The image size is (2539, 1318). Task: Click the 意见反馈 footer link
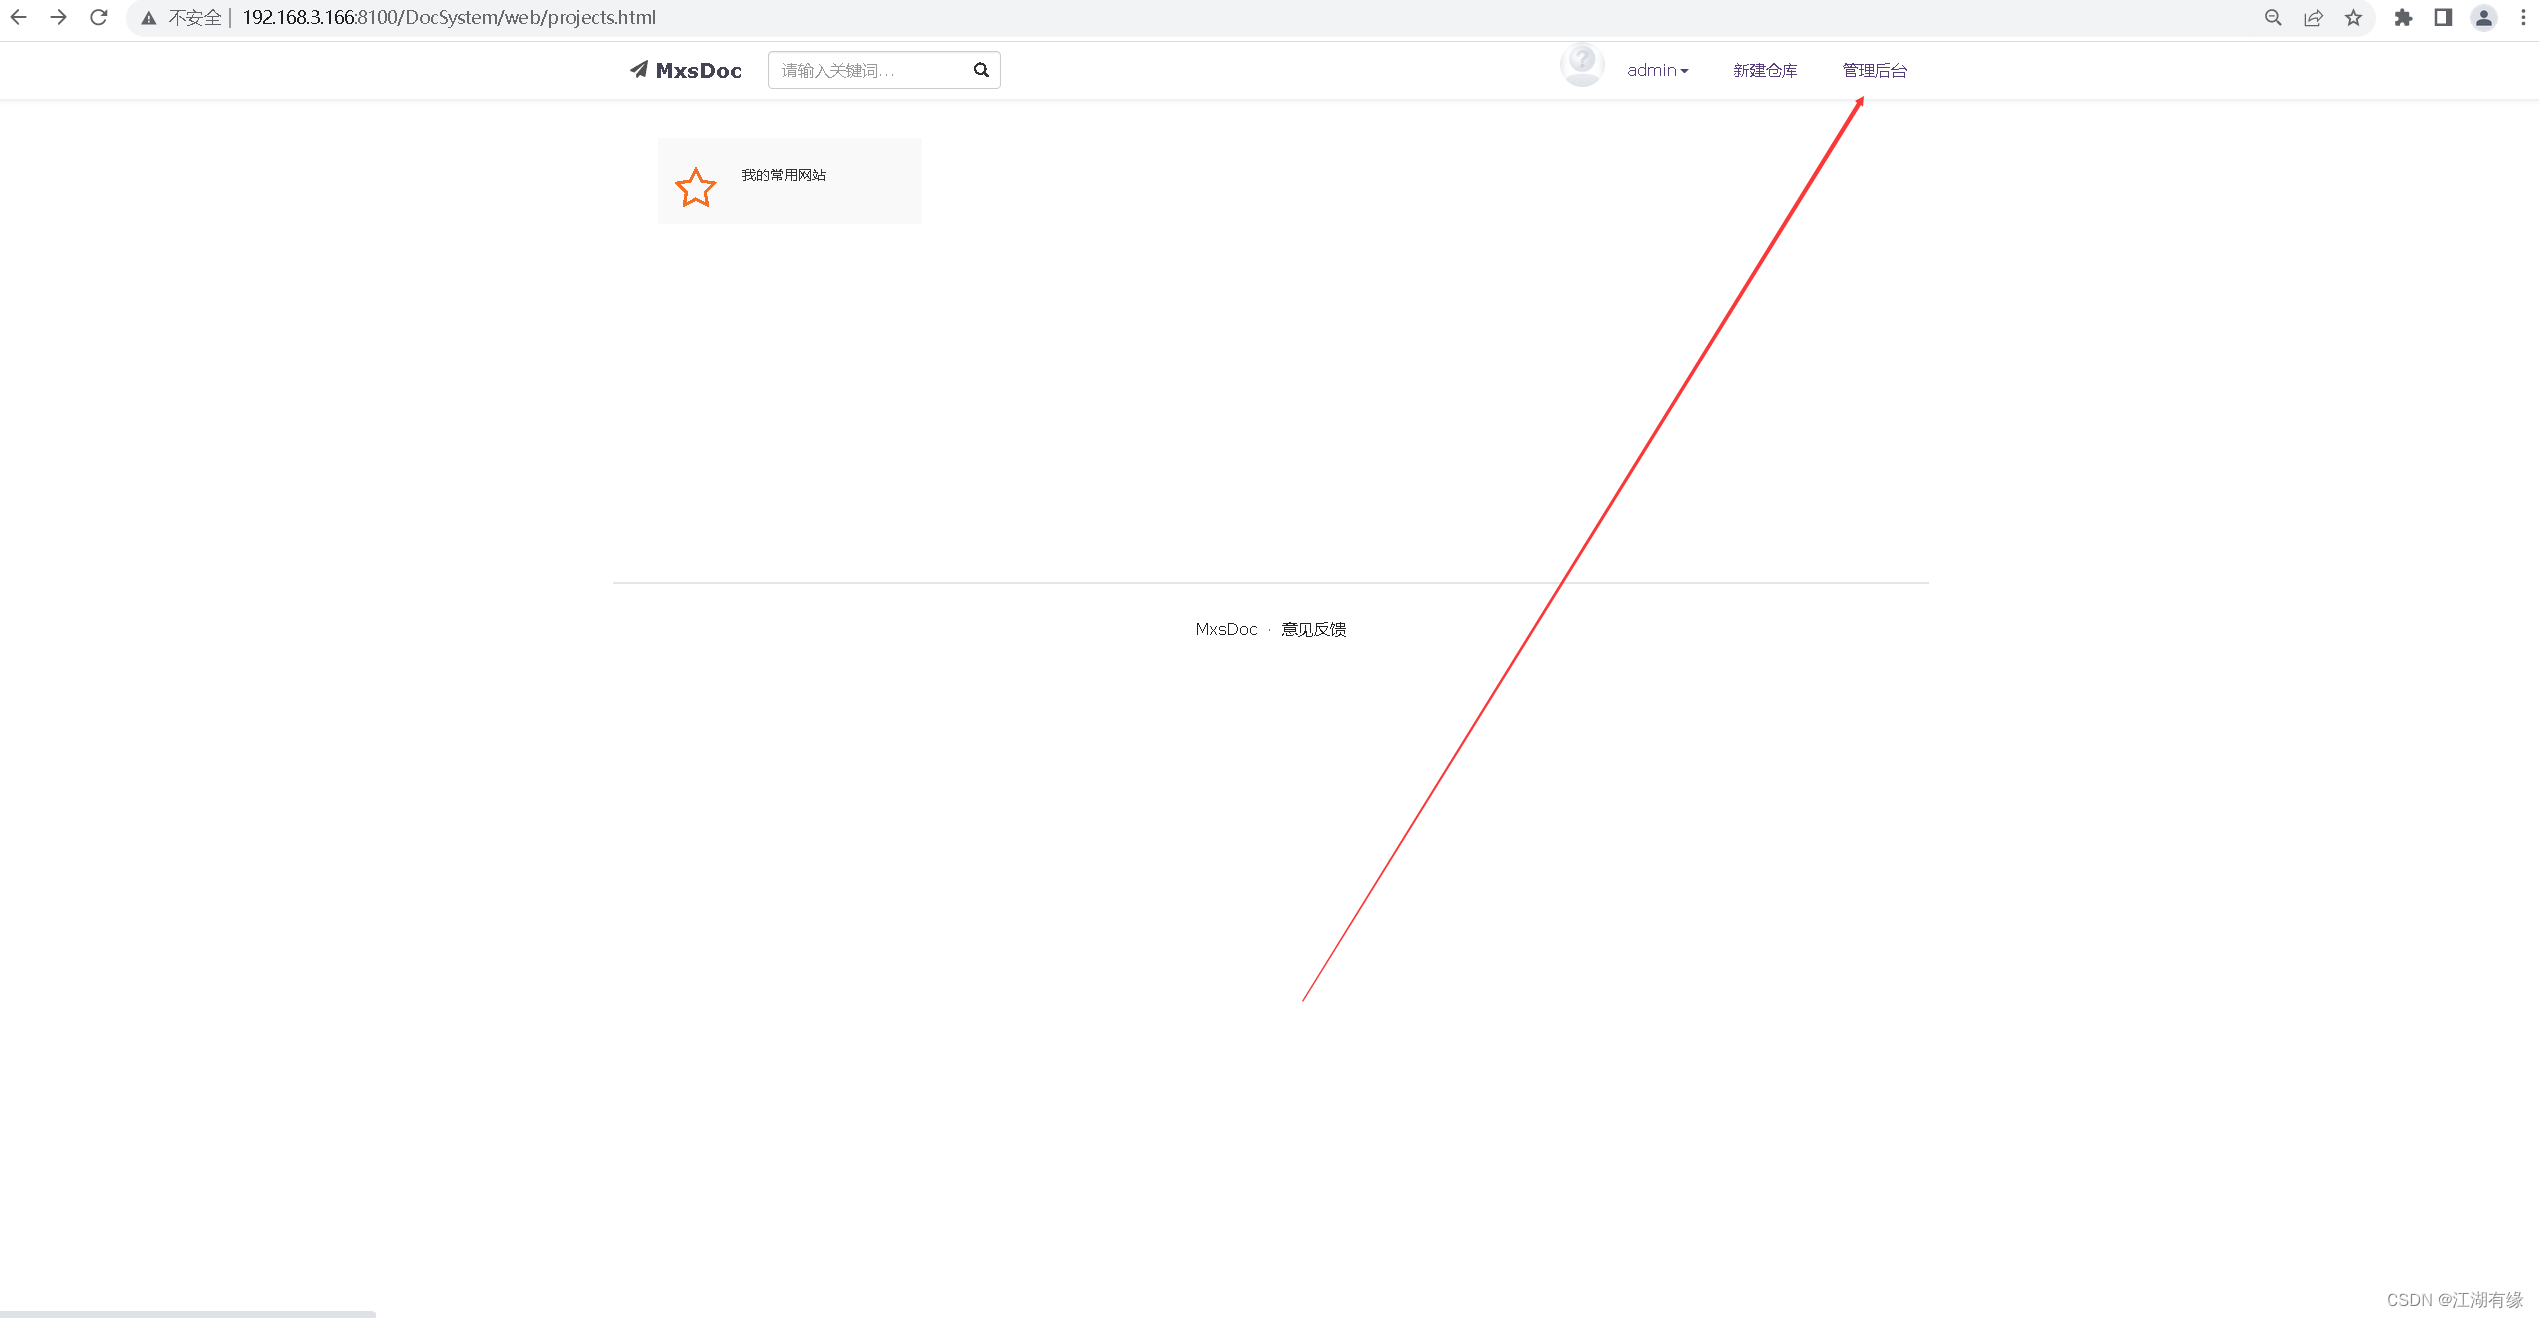coord(1313,629)
